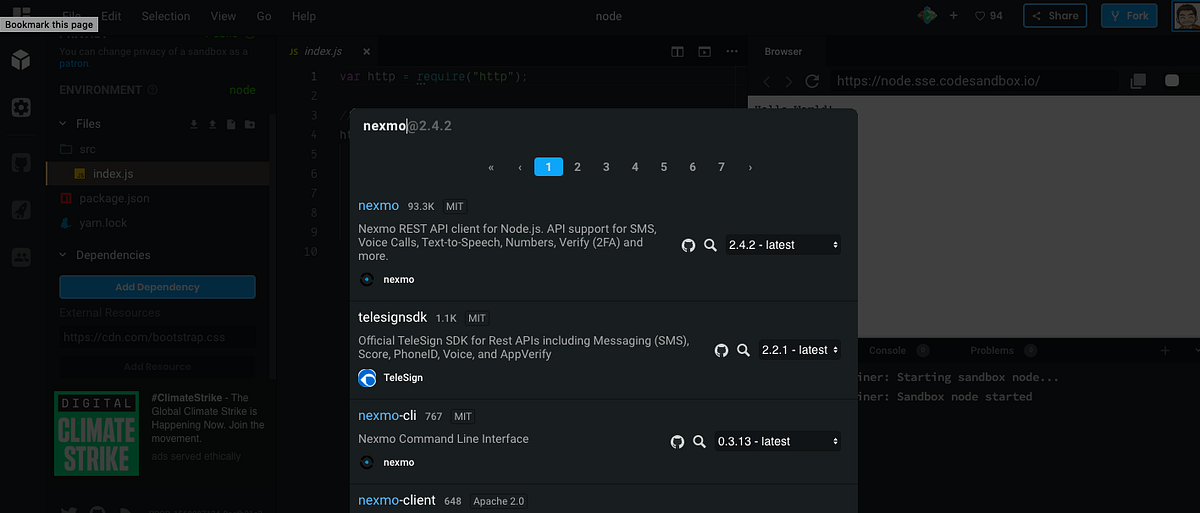Screen dimensions: 1200x513
Task: Click Add Dependency button
Action: [157, 287]
